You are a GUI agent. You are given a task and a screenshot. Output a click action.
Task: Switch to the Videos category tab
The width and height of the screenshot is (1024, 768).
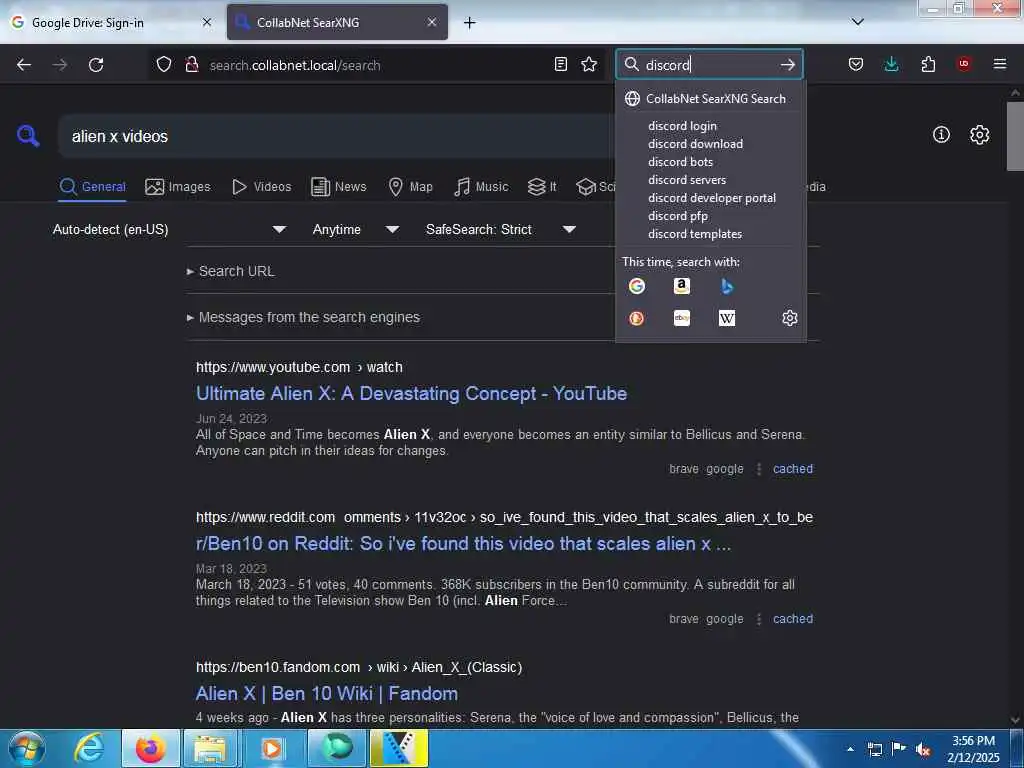[x=262, y=187]
